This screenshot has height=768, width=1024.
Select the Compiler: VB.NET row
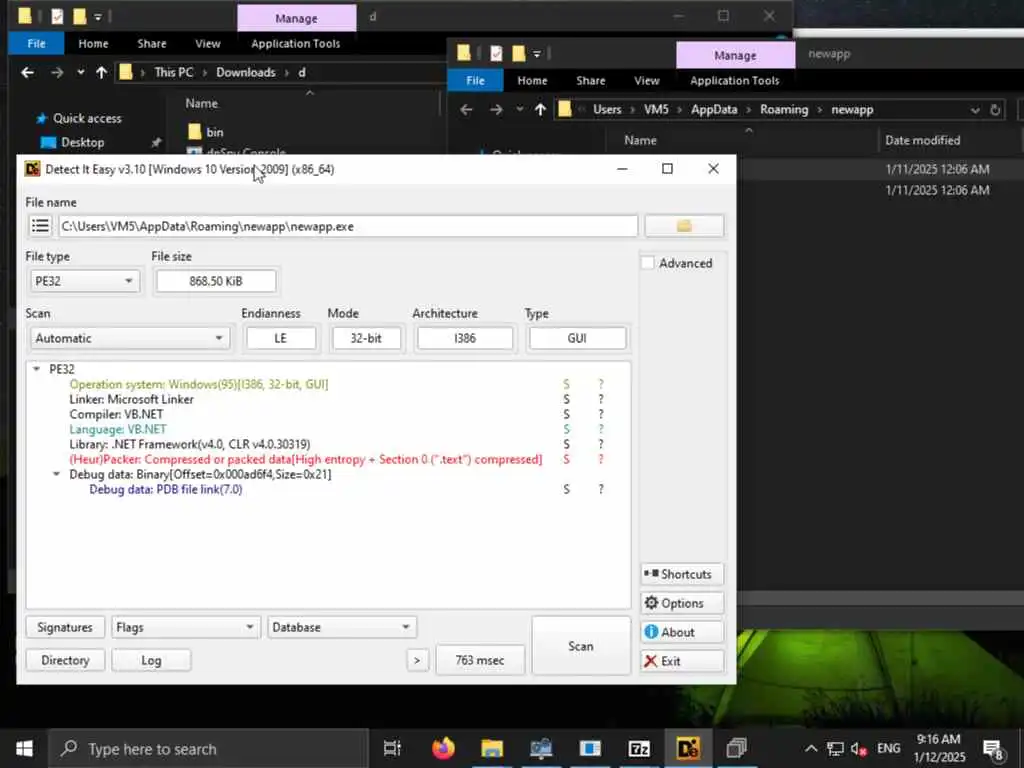tap(116, 414)
